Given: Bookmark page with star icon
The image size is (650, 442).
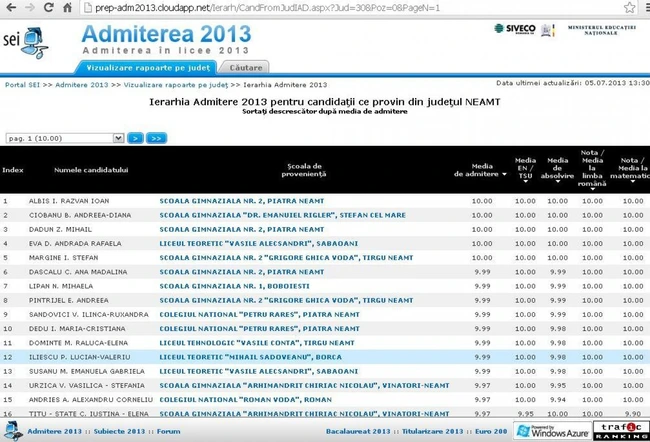Looking at the screenshot, I should pyautogui.click(x=629, y=7).
